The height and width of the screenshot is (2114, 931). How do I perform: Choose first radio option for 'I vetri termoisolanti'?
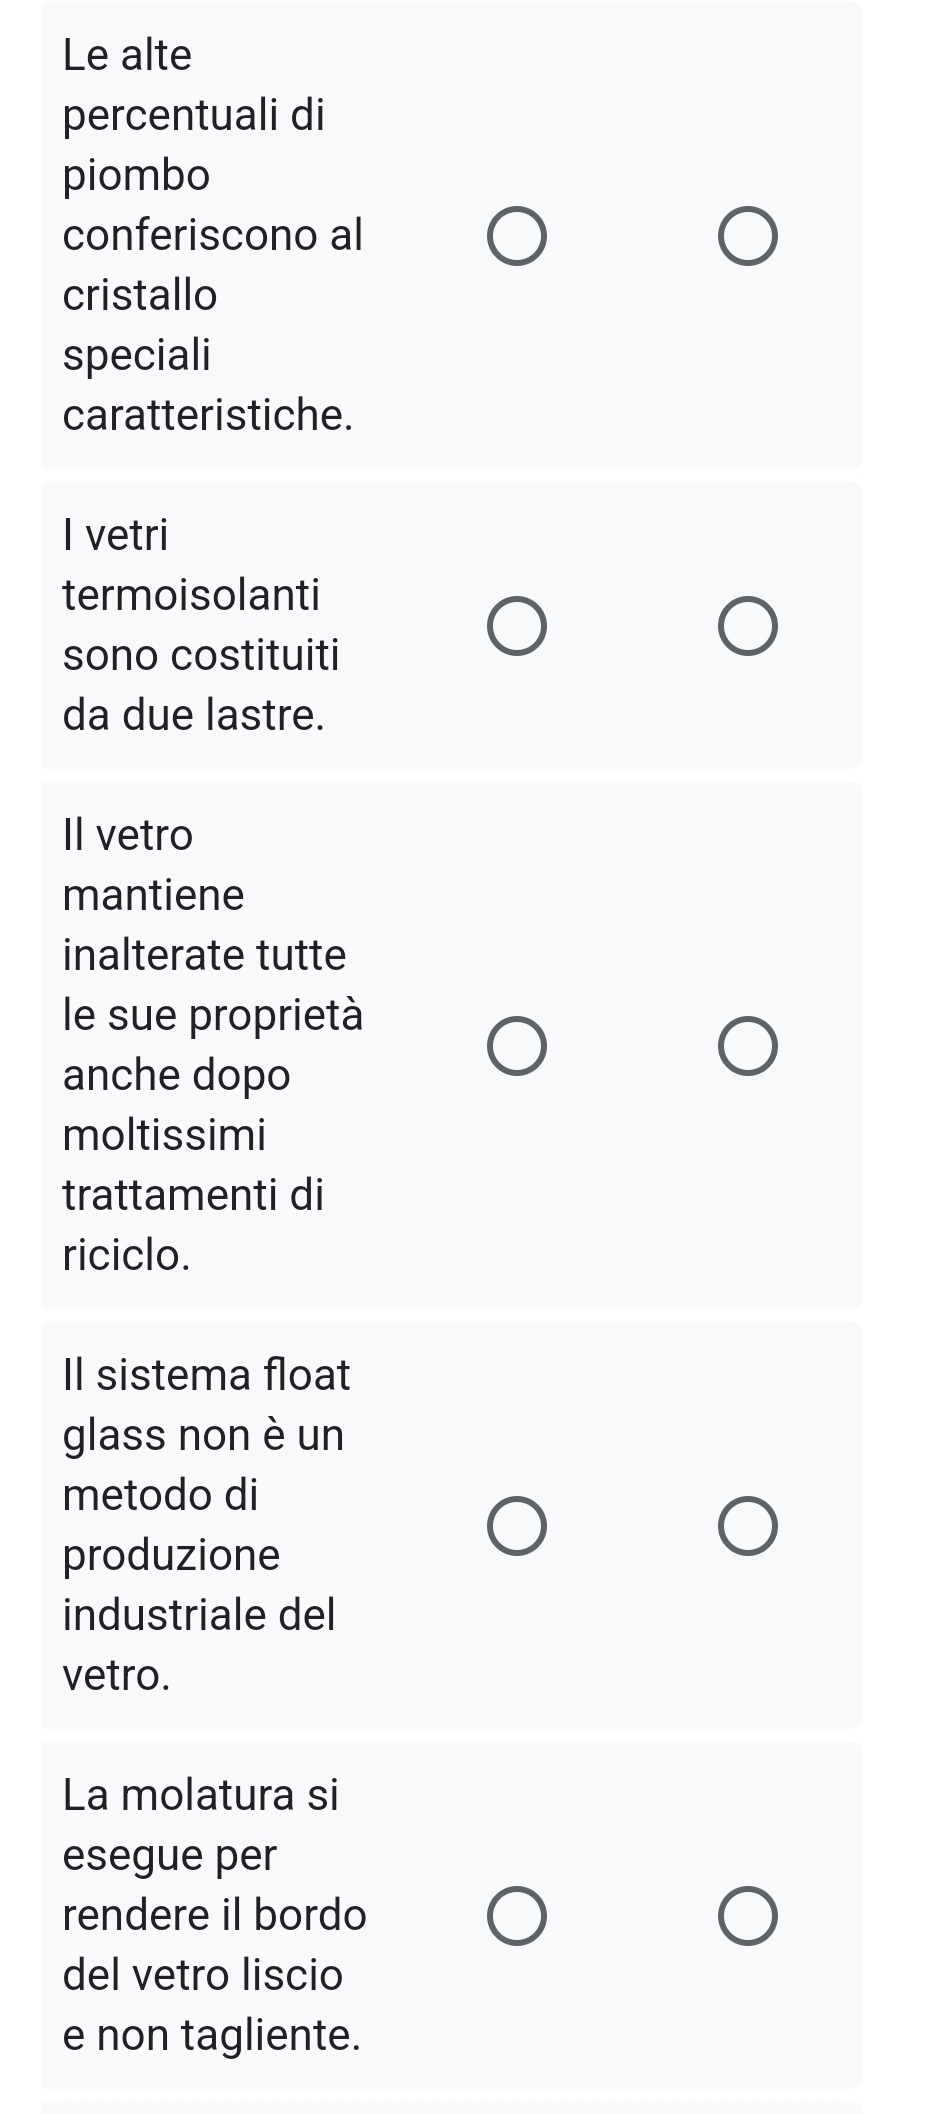point(517,627)
